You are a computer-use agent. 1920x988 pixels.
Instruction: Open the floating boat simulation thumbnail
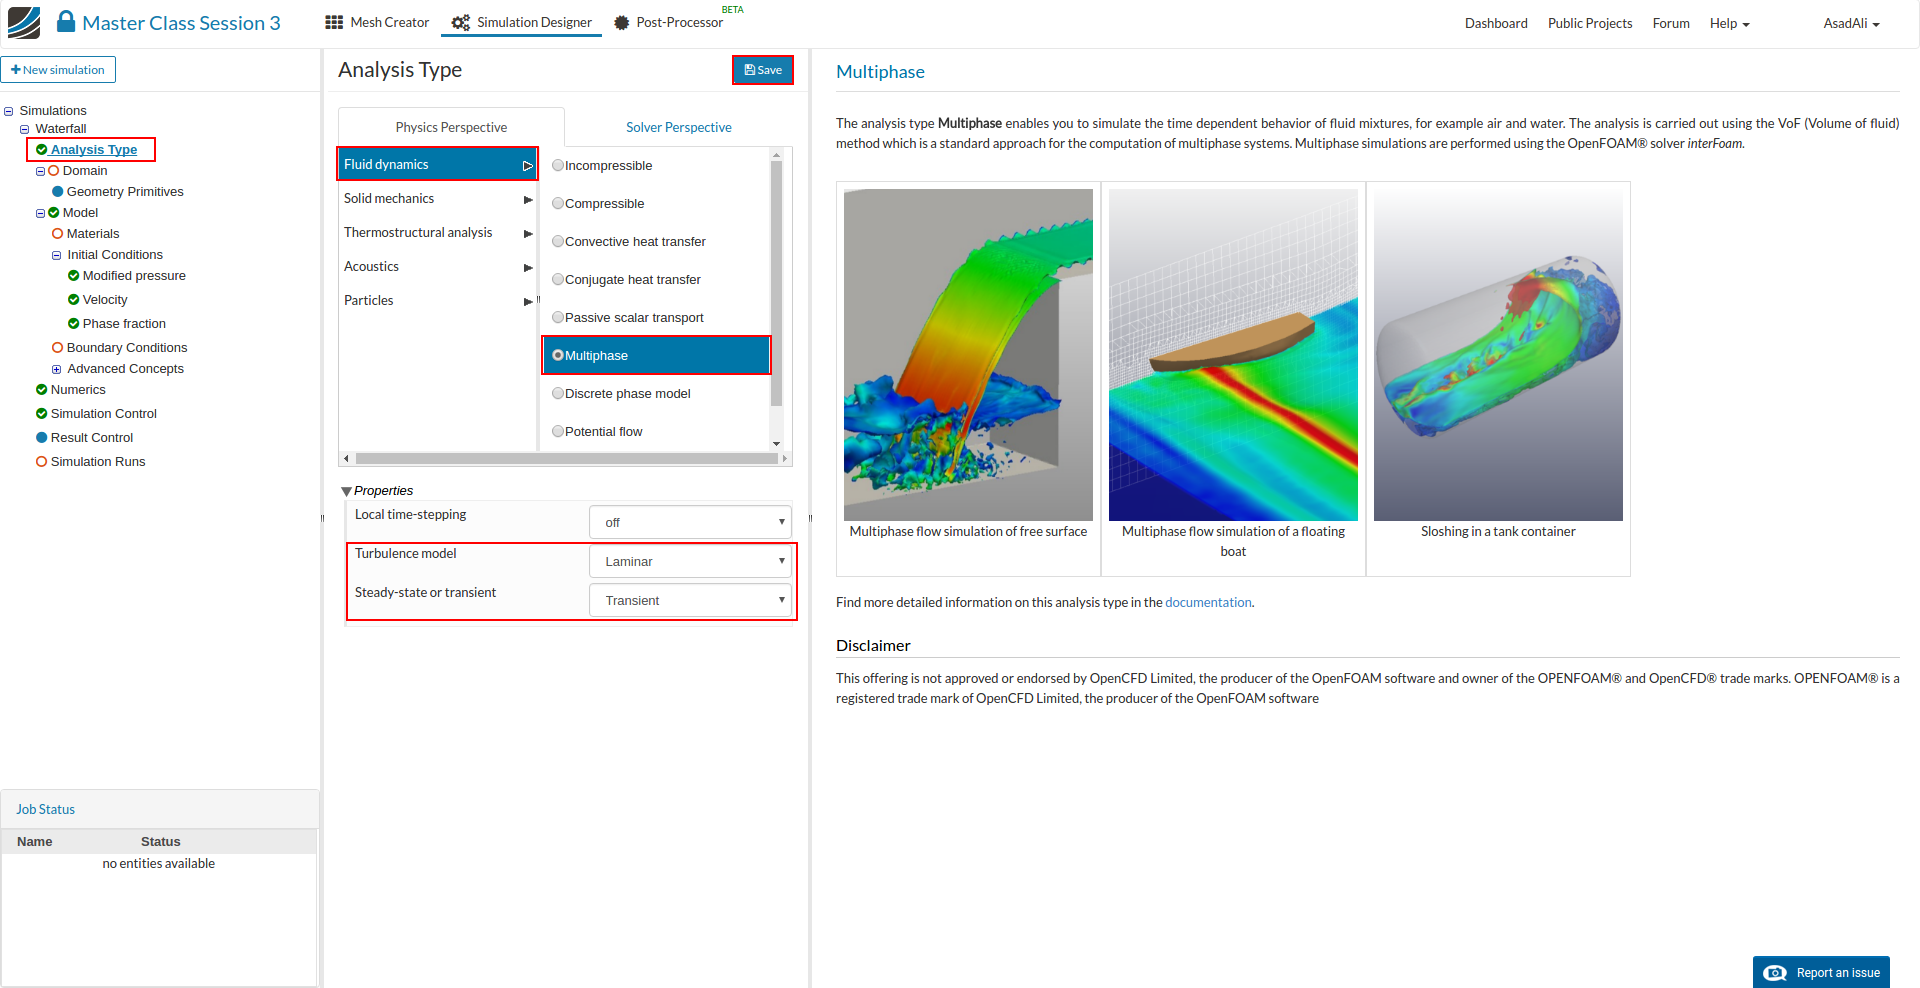[x=1233, y=355]
